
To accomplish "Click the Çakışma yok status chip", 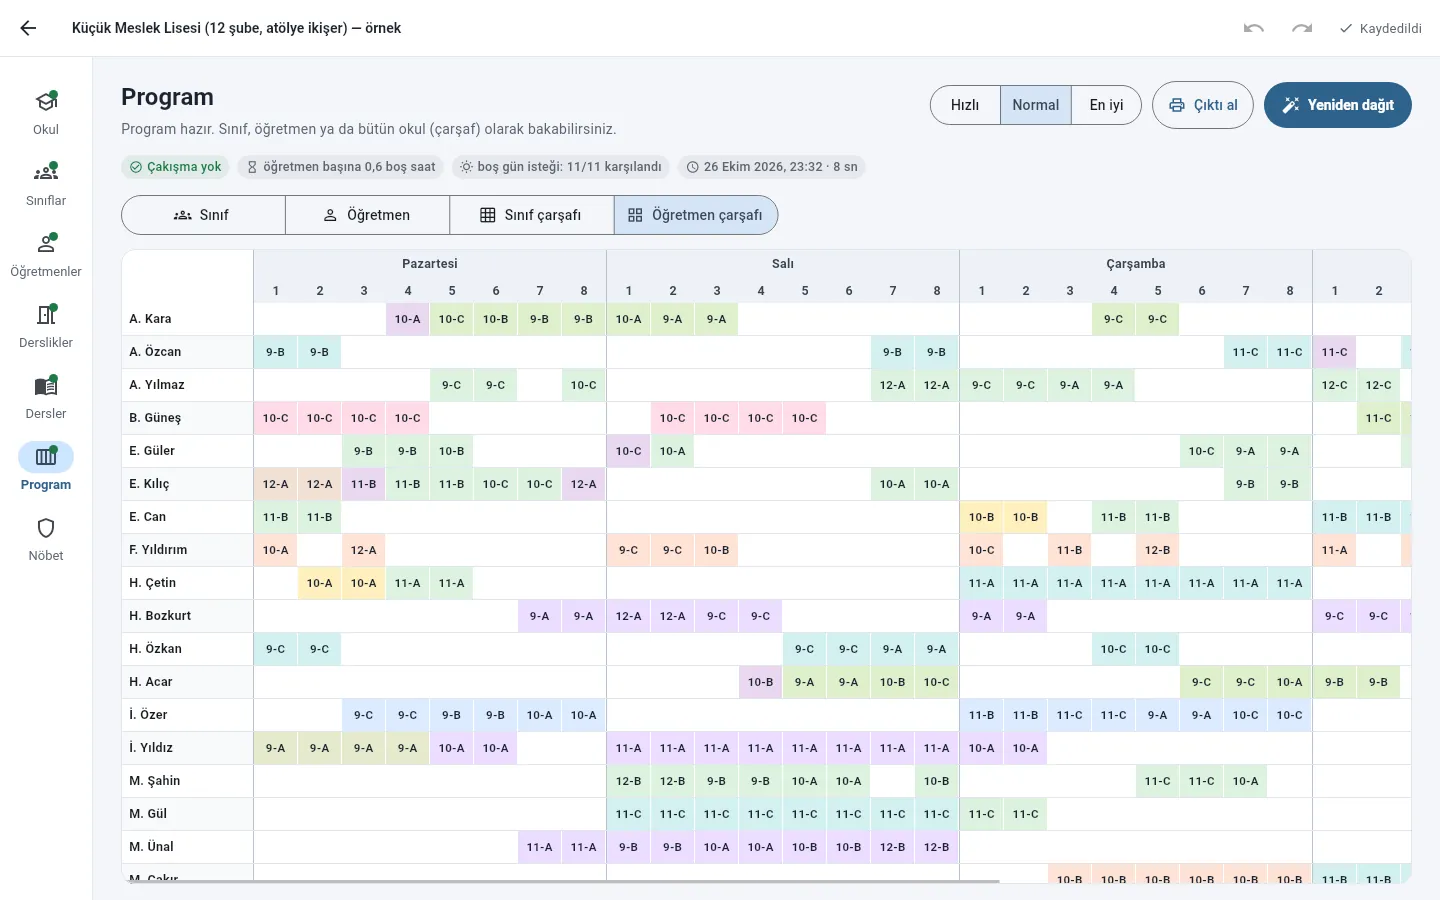I will click(x=176, y=167).
